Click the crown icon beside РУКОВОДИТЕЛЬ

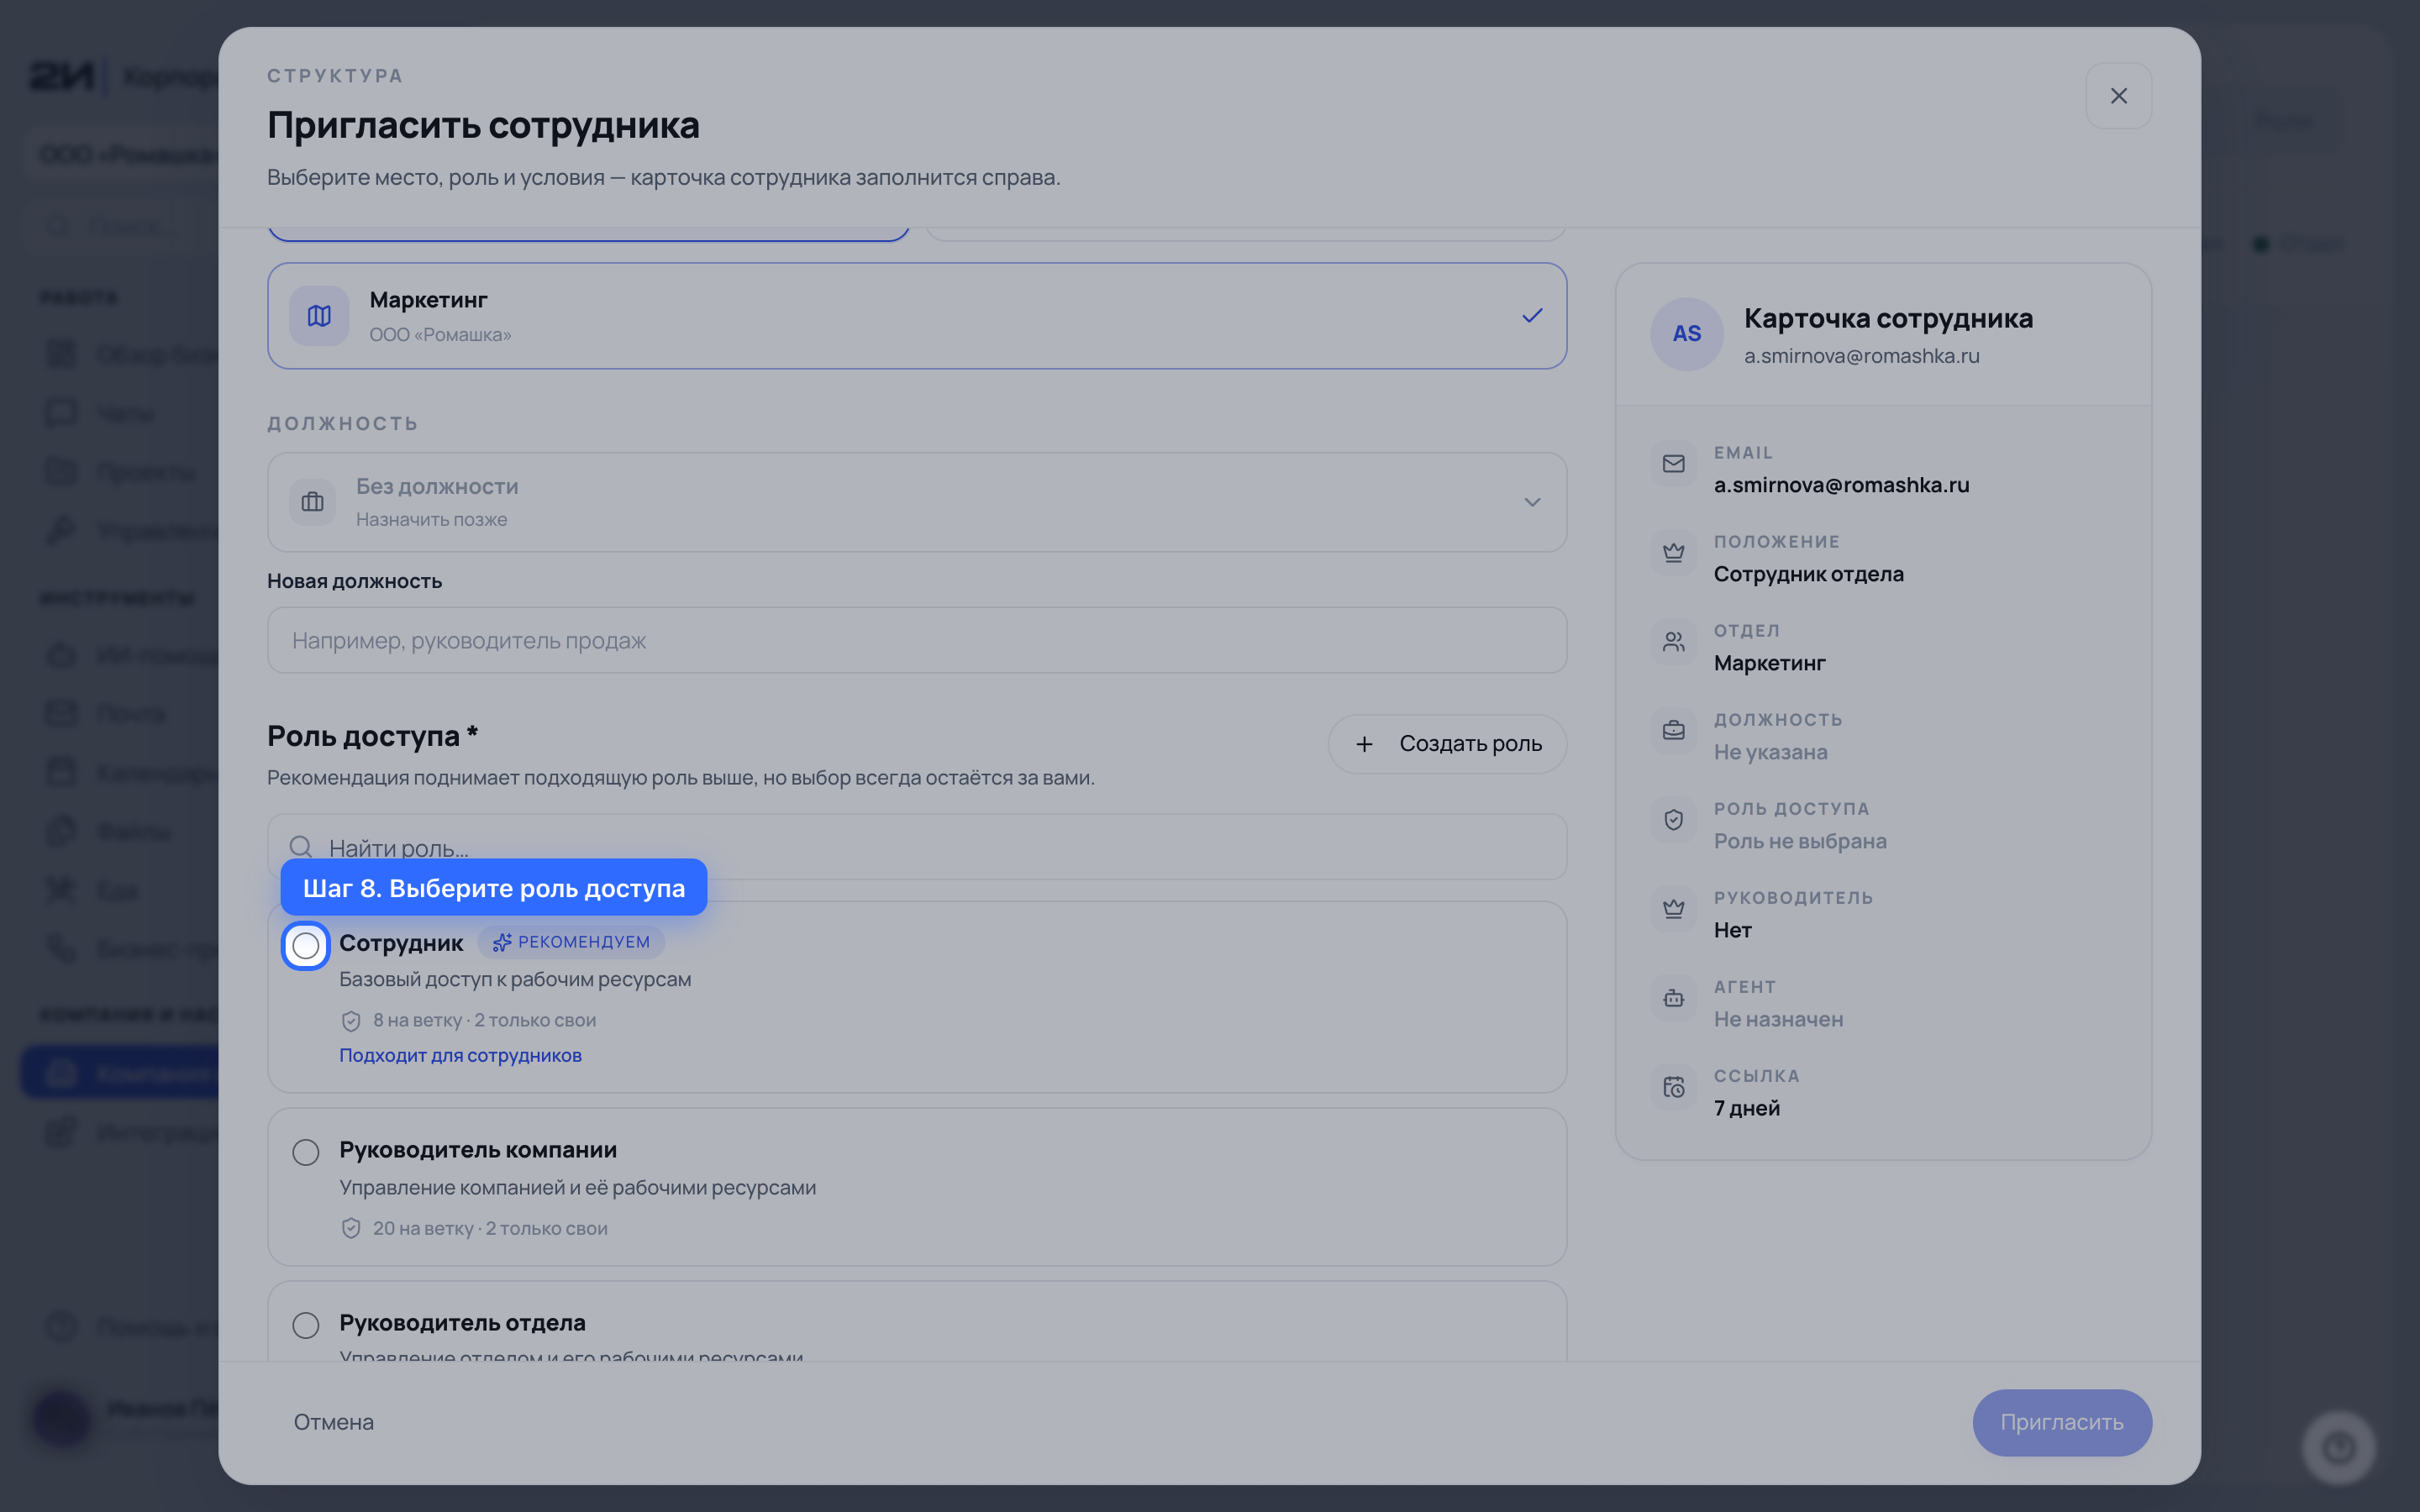(1673, 909)
